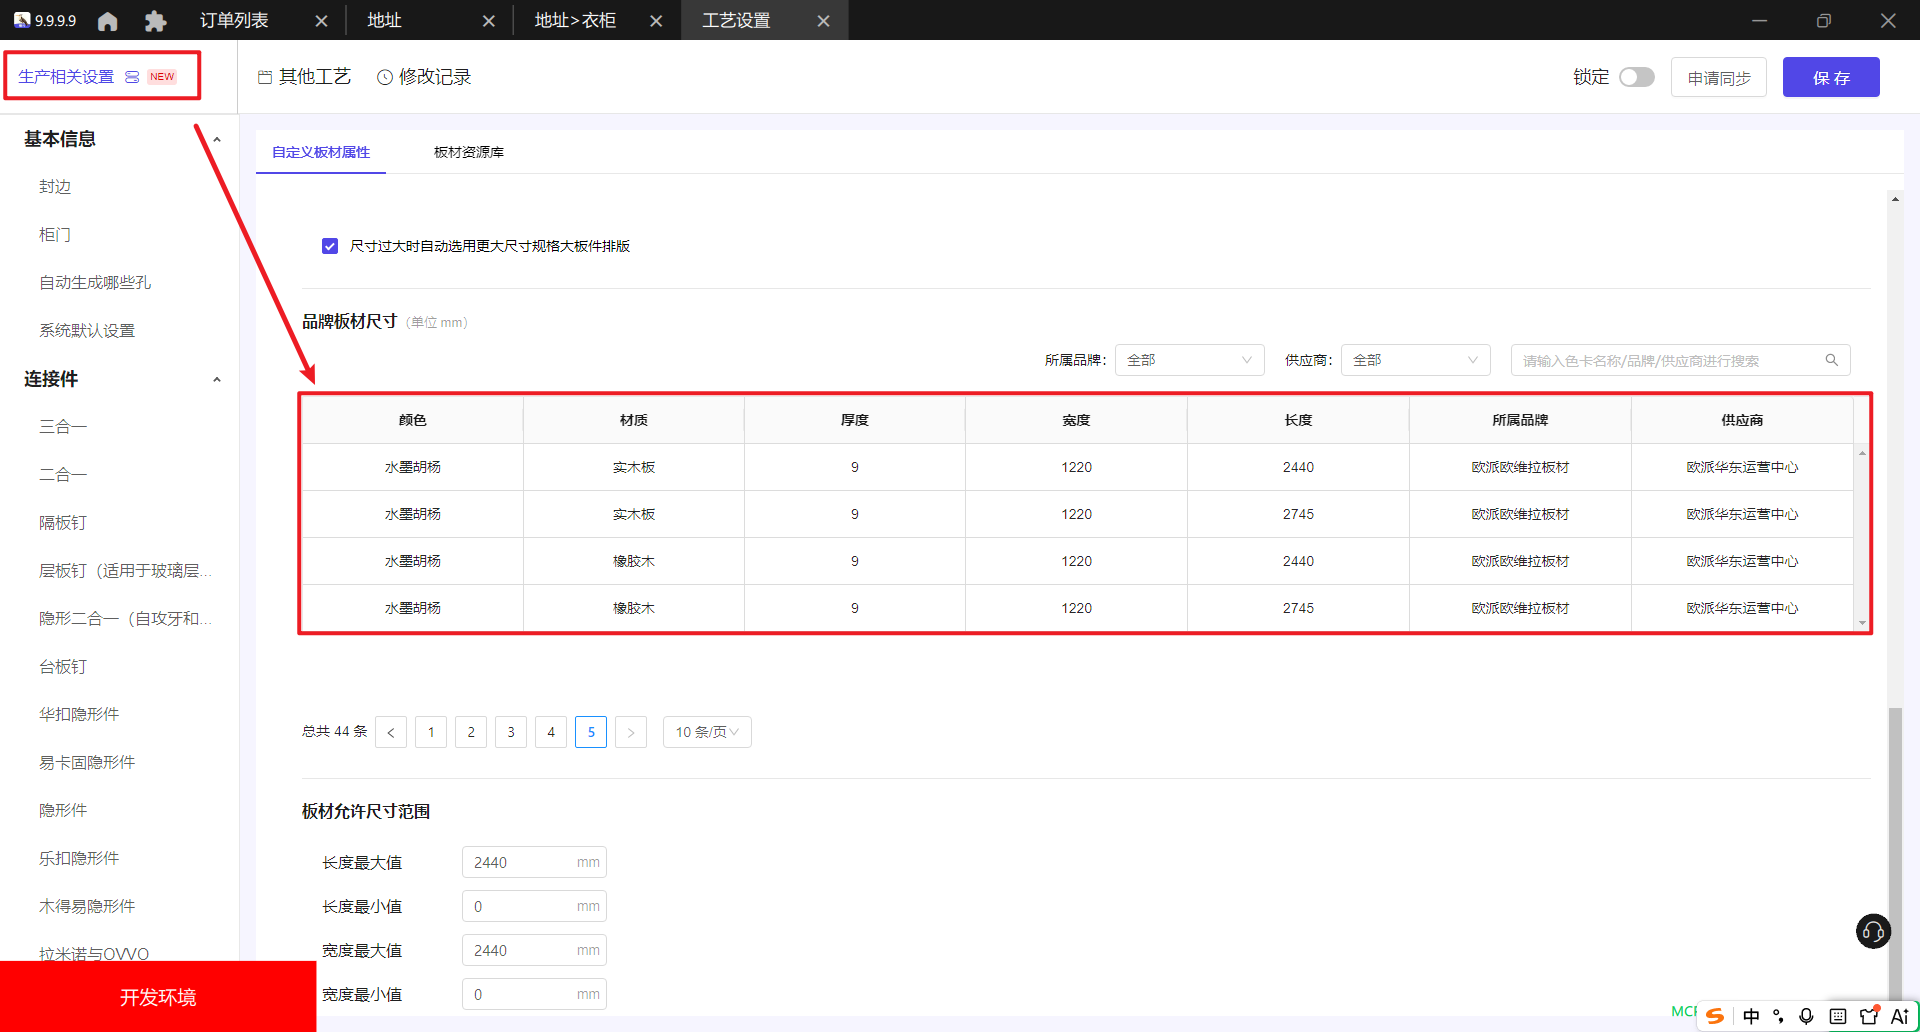Open the home icon in title bar

[108, 21]
